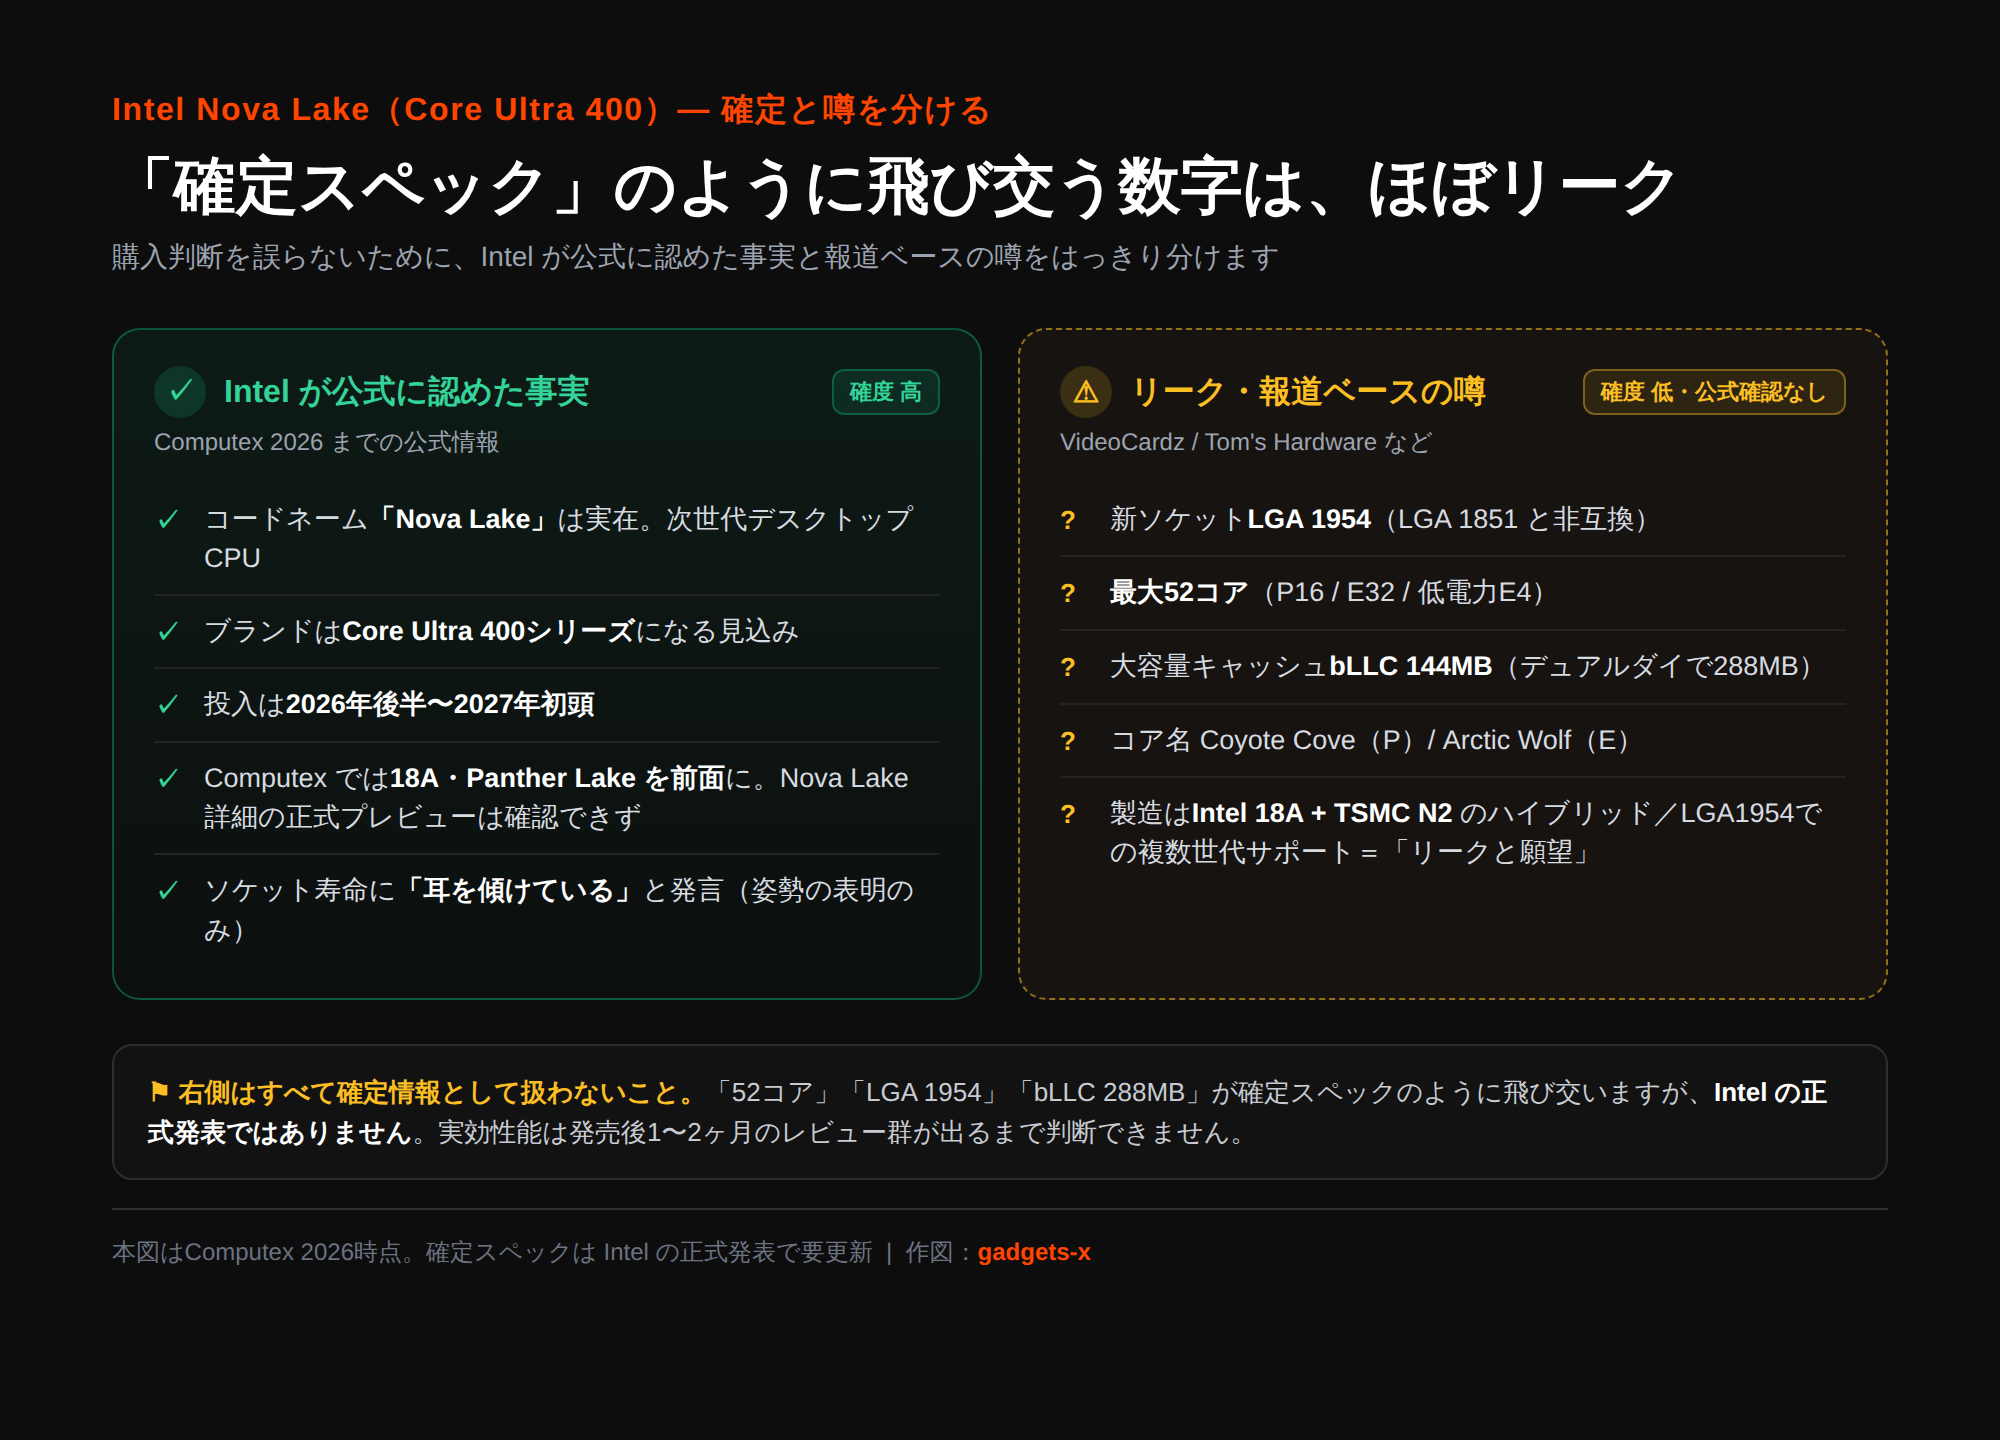
Task: Click the text 大容量キャッシュbLLC 144MB
Action: (x=1301, y=666)
